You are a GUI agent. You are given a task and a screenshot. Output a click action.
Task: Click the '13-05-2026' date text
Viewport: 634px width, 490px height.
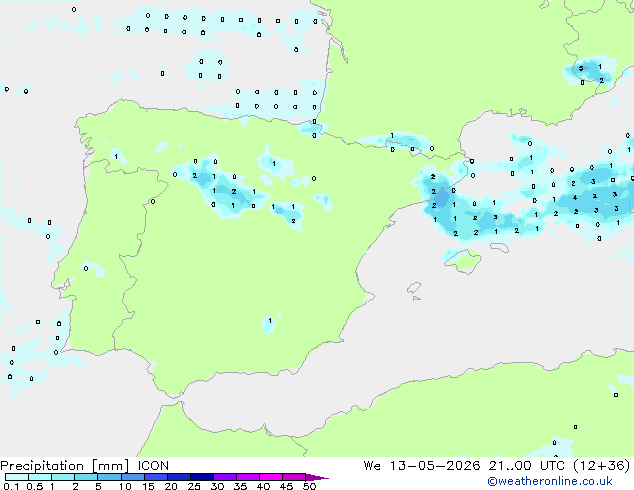tap(435, 466)
